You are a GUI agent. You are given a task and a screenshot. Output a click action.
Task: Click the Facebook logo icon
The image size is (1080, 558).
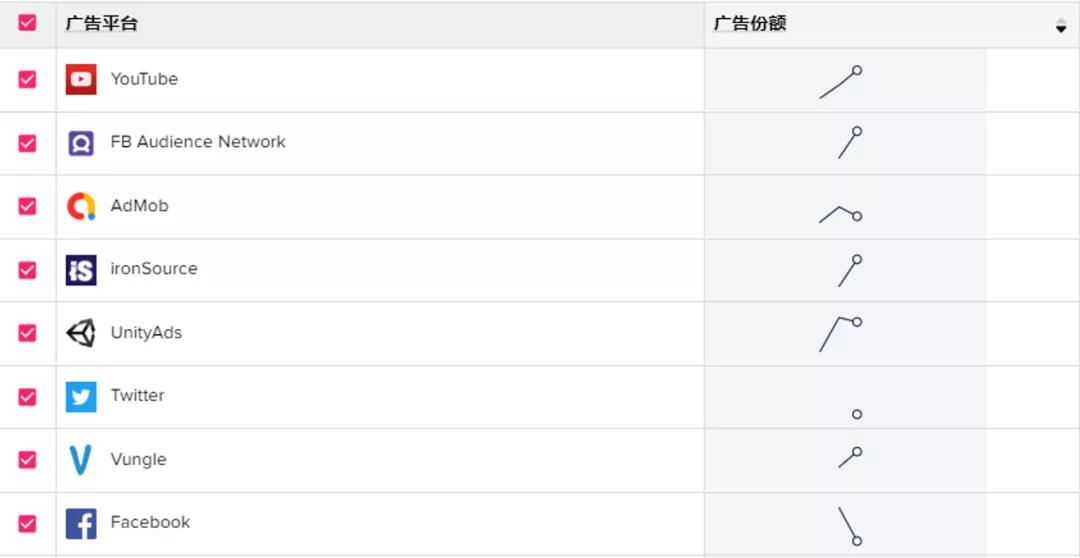click(81, 523)
